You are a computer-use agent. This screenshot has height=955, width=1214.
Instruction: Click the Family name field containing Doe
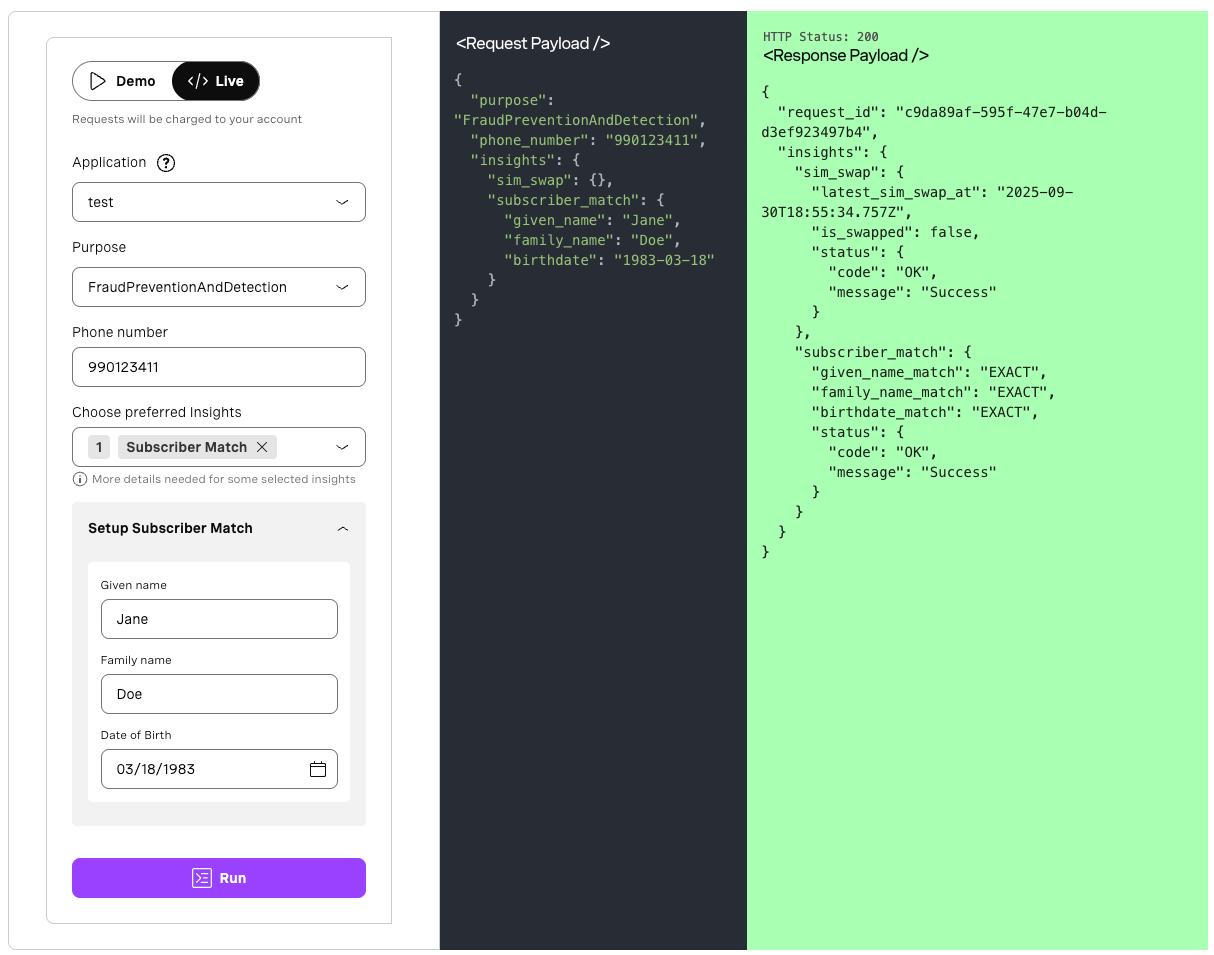point(219,693)
